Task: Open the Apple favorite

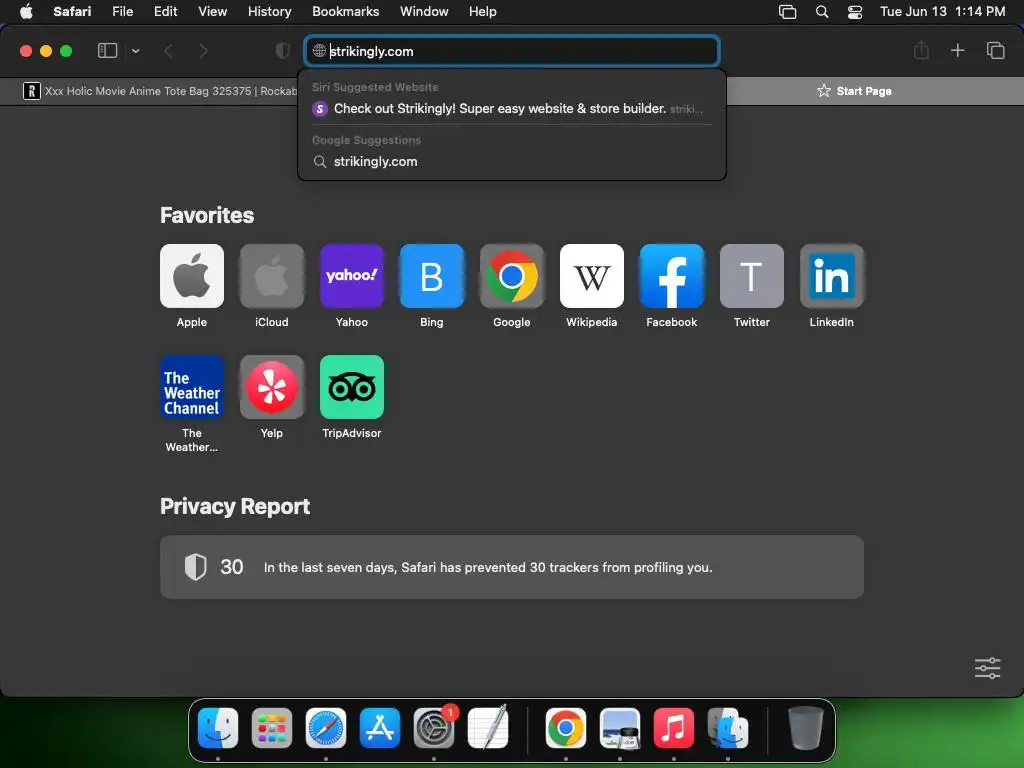Action: 191,276
